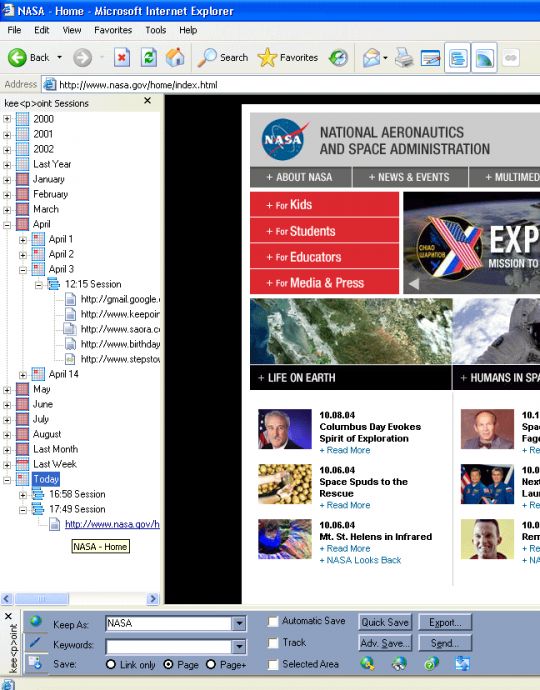Viewport: 540px width, 690px height.
Task: Toggle keepoint toolbar blue-green icon
Action: tap(485, 58)
